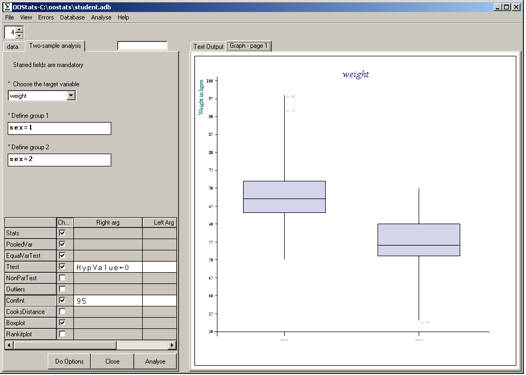The width and height of the screenshot is (526, 375).
Task: Click the group 2 boxplot box
Action: (419, 240)
